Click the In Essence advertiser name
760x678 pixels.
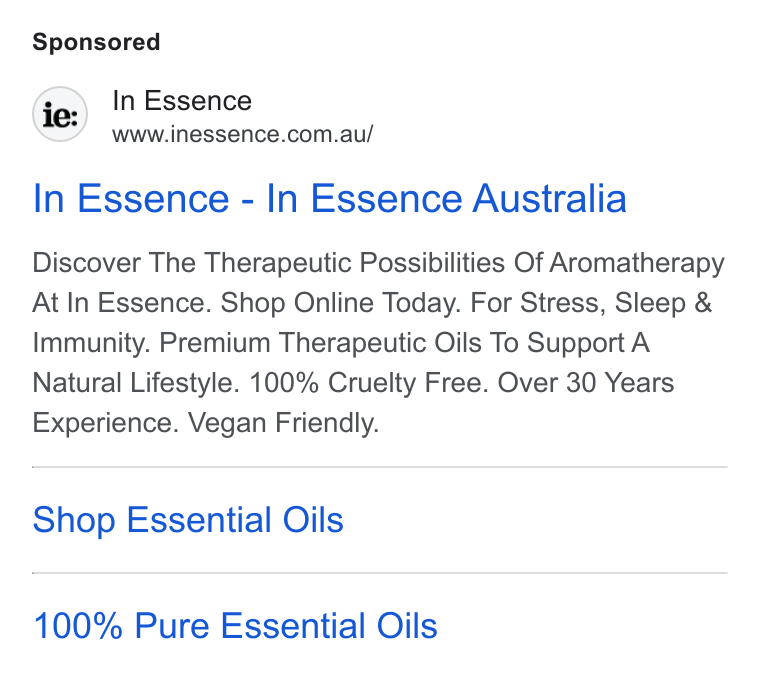pos(182,101)
